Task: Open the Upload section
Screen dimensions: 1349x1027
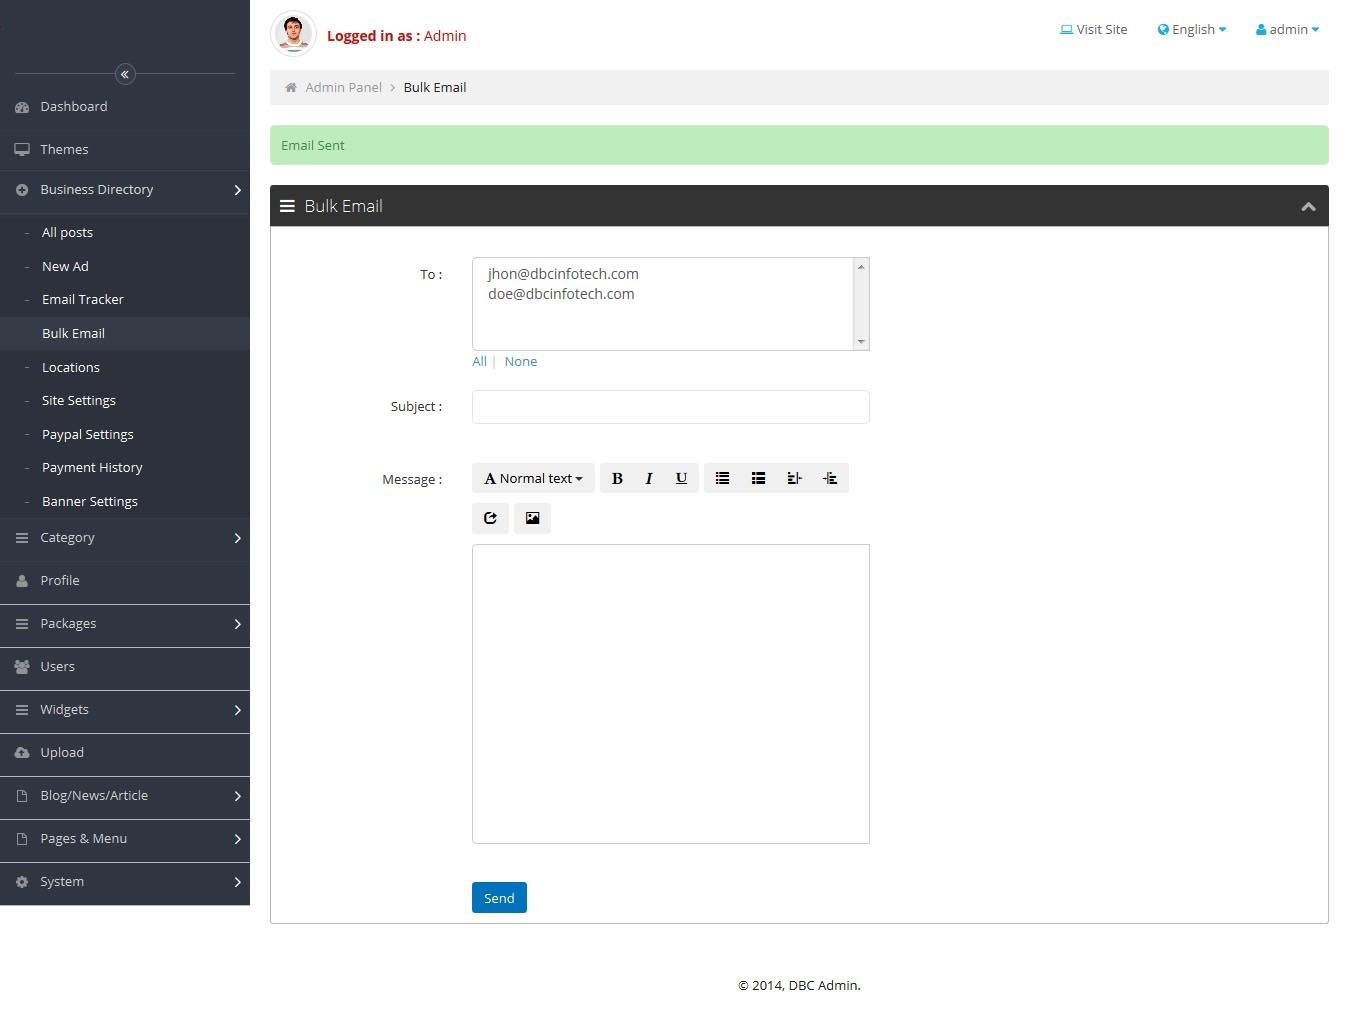Action: pos(125,753)
